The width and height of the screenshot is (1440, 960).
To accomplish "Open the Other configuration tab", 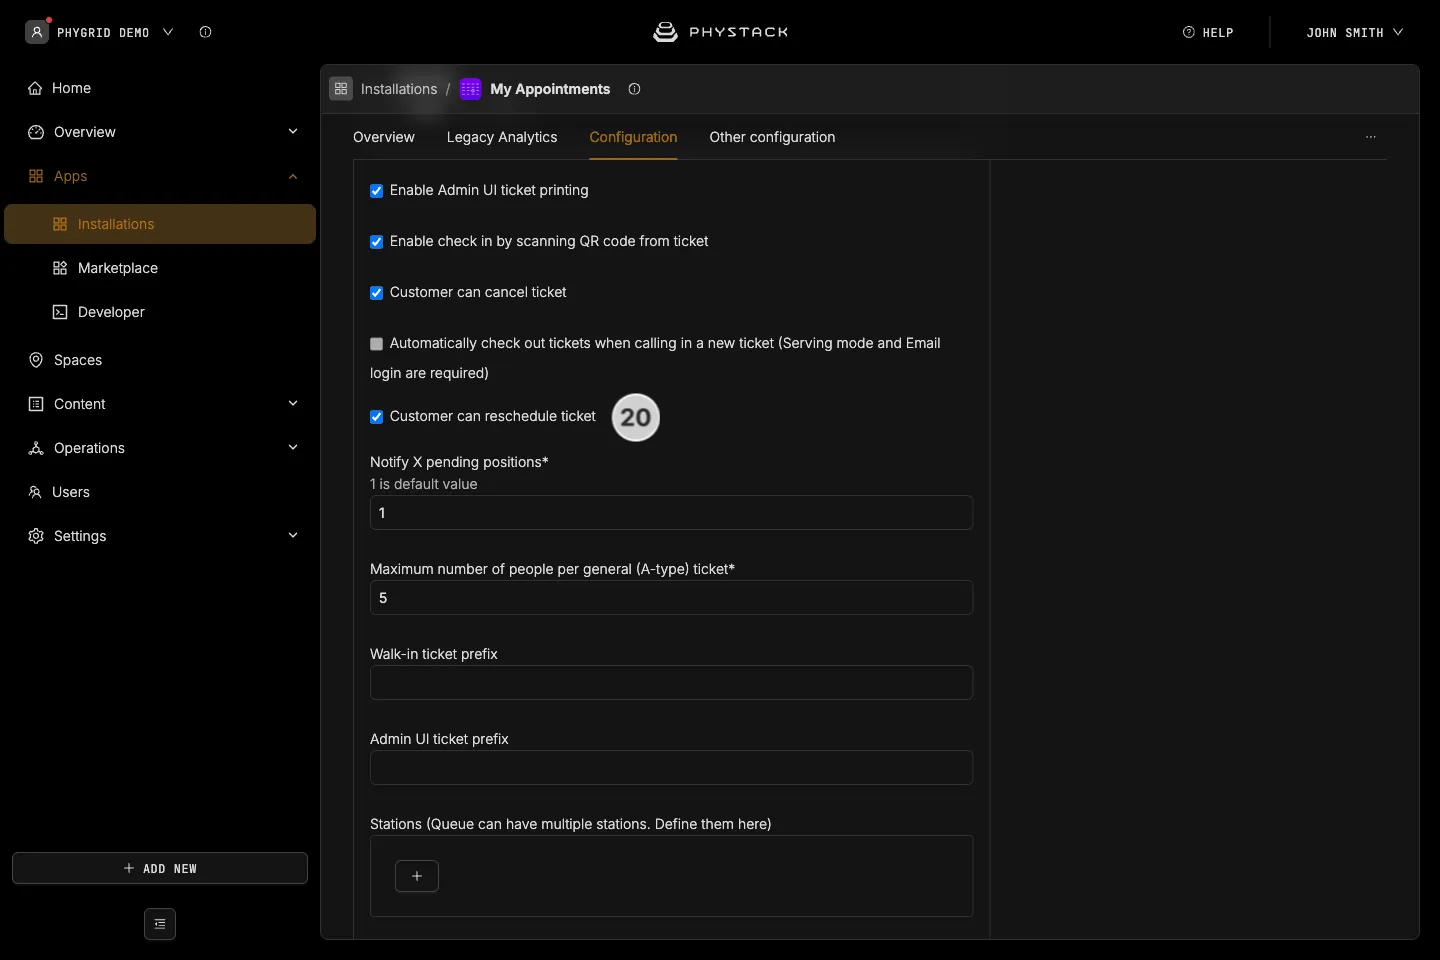I will (772, 137).
